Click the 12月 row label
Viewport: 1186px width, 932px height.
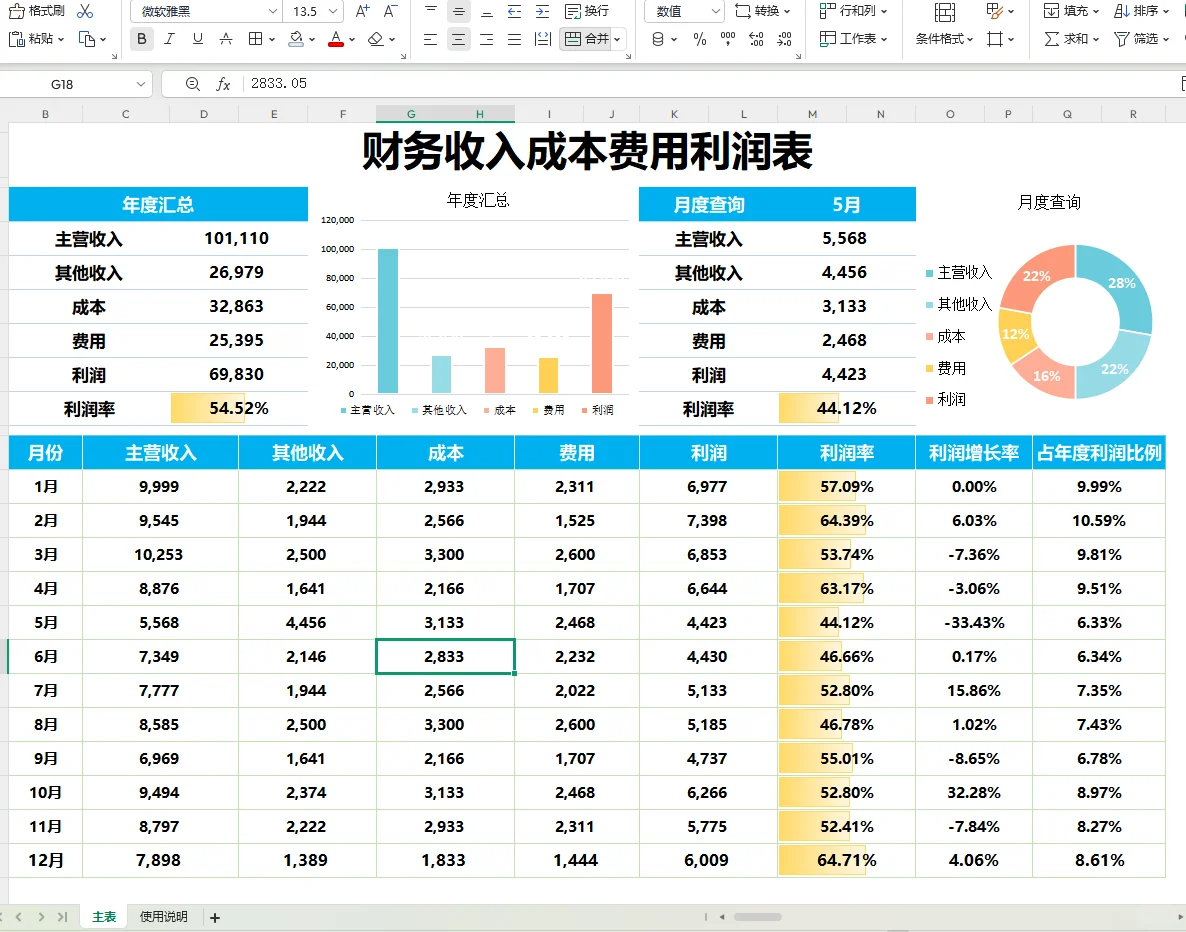(x=45, y=860)
